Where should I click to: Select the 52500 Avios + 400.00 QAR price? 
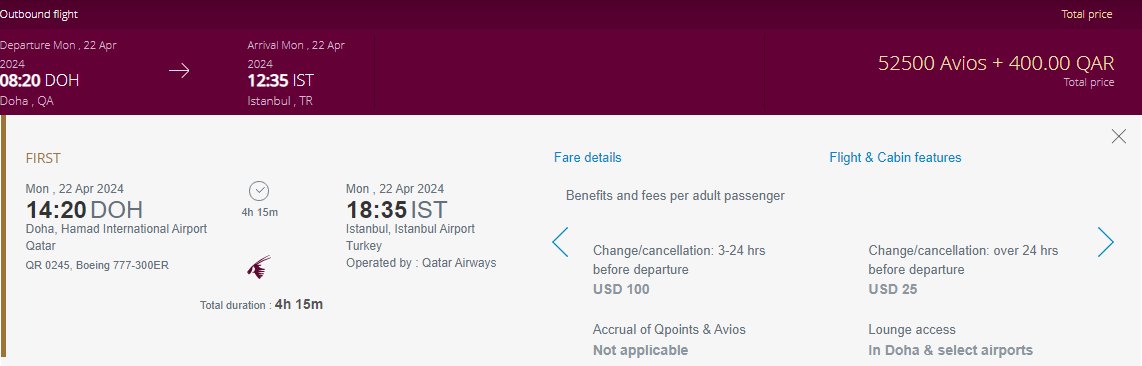[x=996, y=63]
